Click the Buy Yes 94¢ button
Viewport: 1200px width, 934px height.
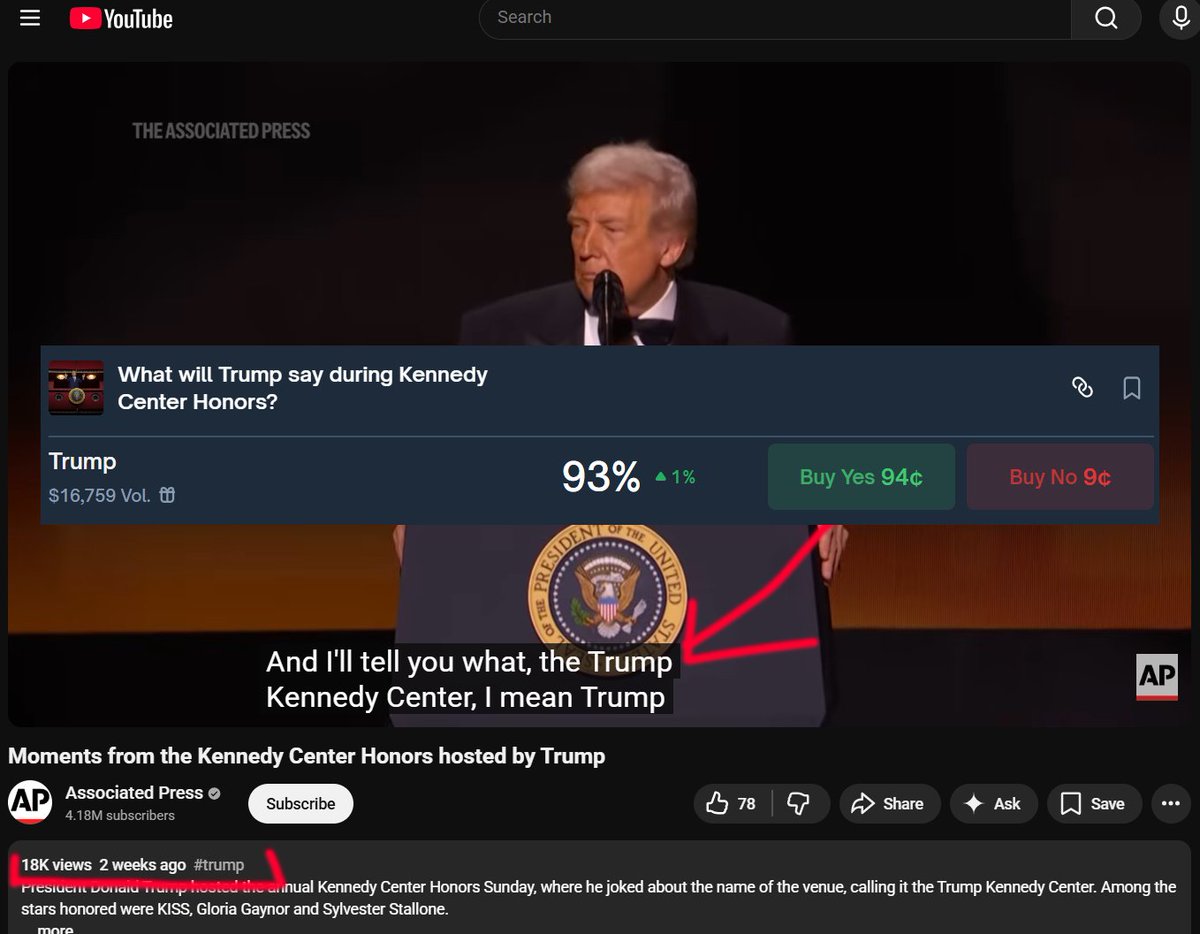[861, 477]
